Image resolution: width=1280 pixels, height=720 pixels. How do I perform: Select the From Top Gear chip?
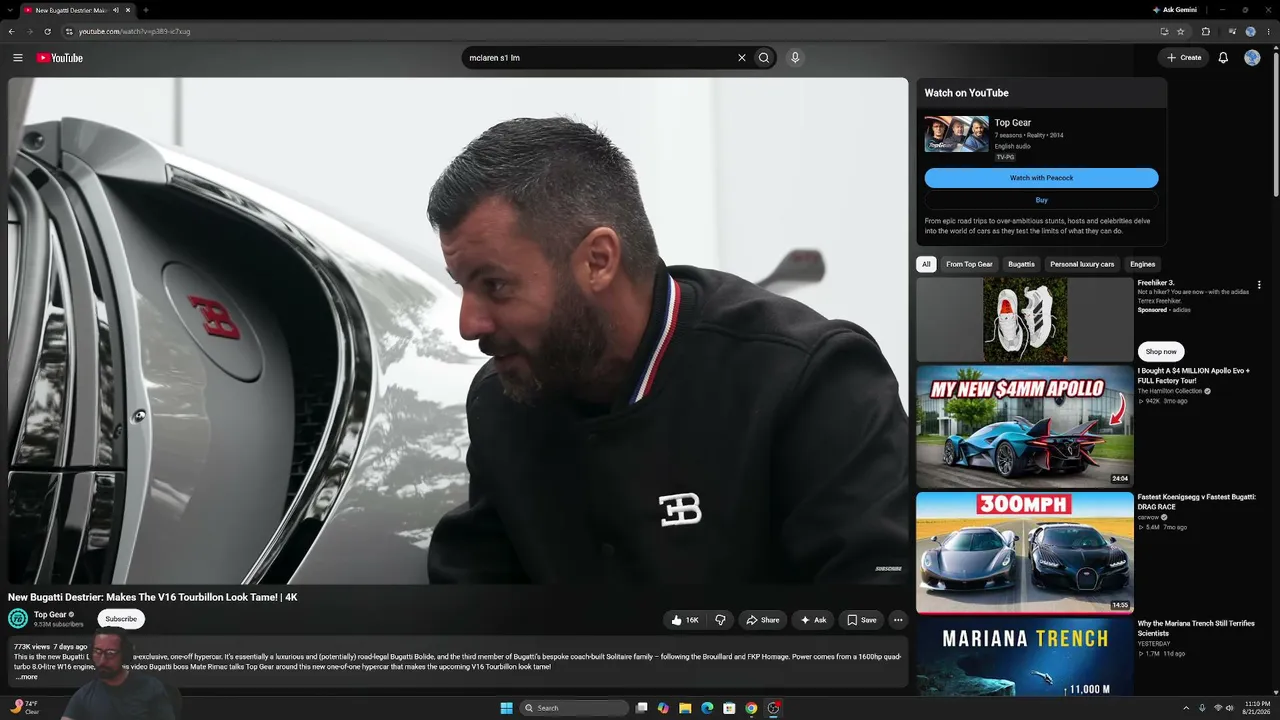click(969, 264)
